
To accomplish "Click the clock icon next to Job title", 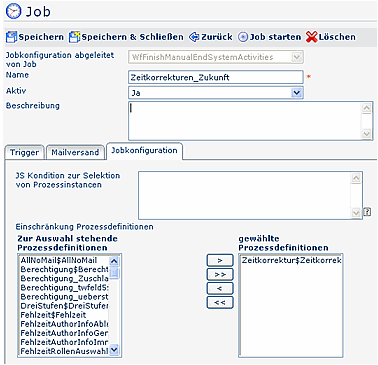I will coord(14,11).
